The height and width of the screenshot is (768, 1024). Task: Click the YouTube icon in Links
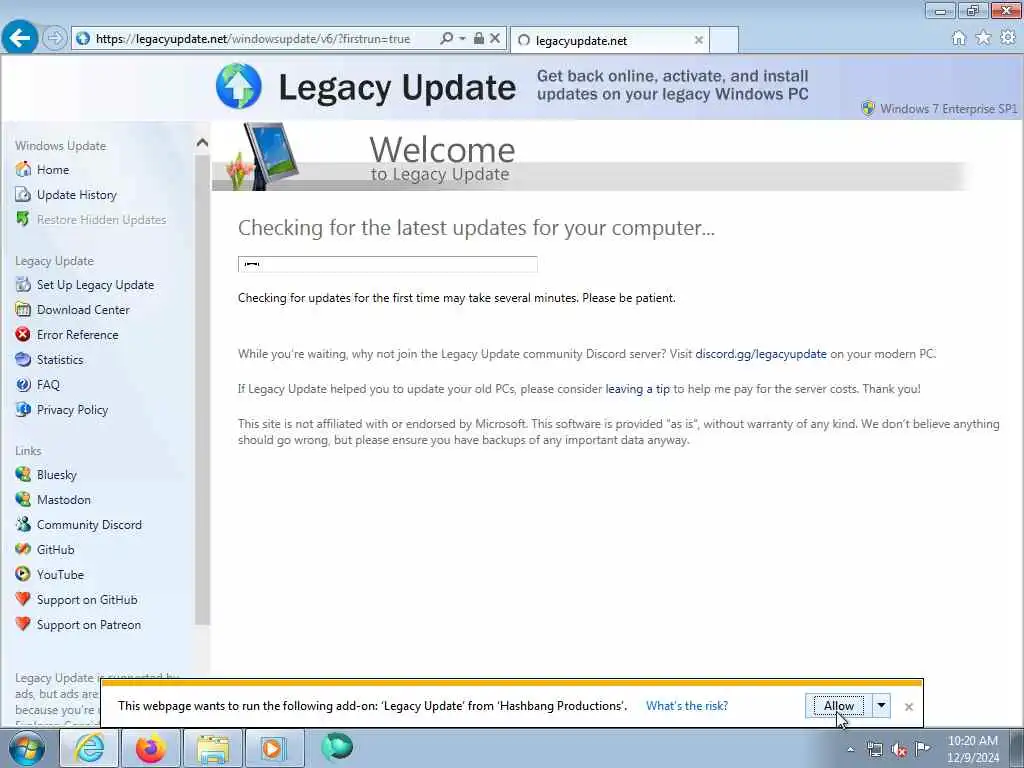click(x=23, y=574)
